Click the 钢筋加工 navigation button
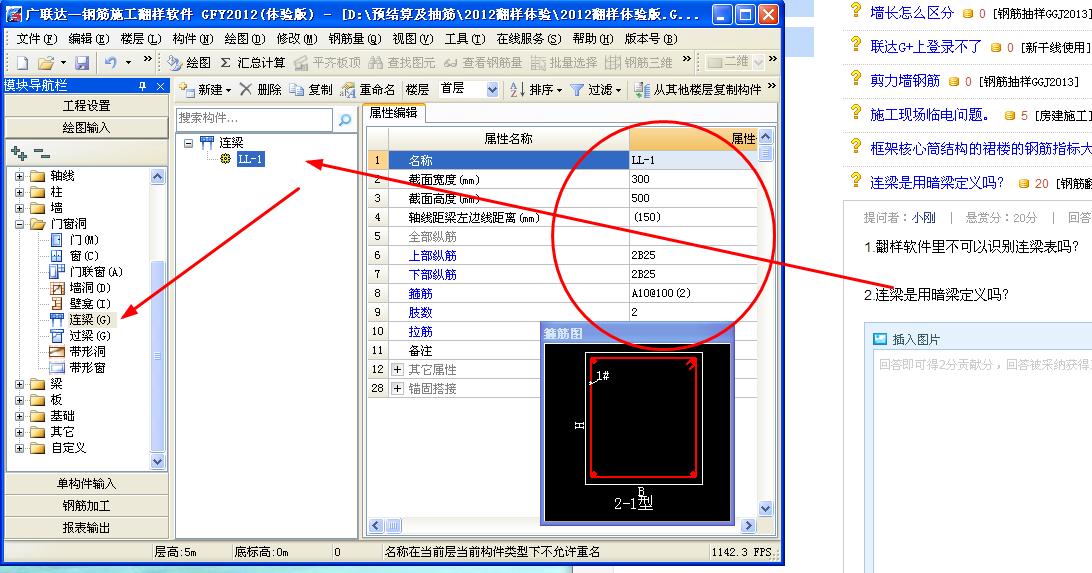The height and width of the screenshot is (573, 1092). (x=86, y=506)
